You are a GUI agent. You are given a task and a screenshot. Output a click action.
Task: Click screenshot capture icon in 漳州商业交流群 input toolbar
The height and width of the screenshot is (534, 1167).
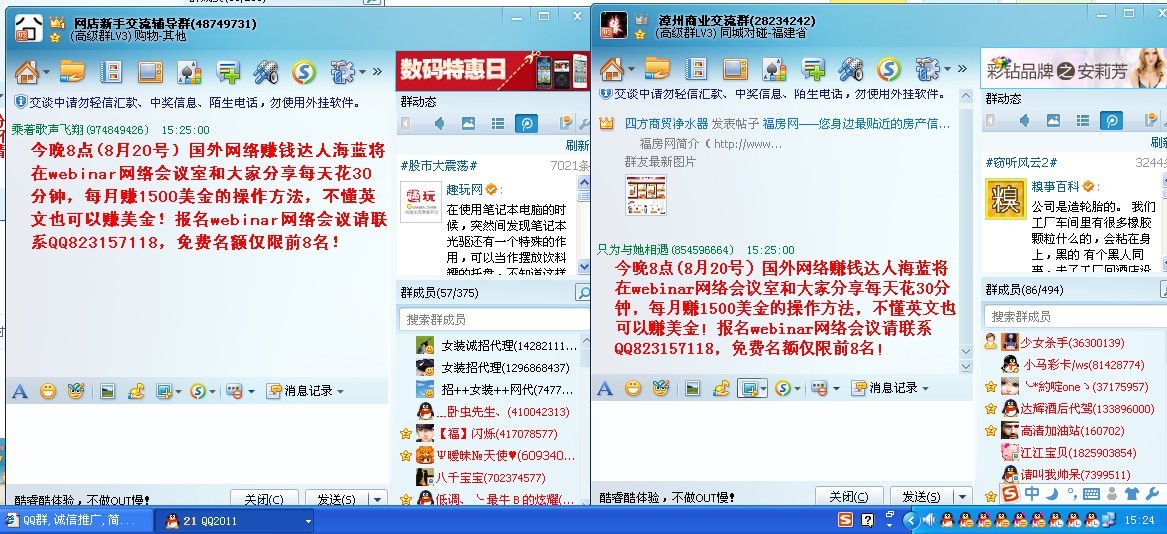pyautogui.click(x=749, y=388)
